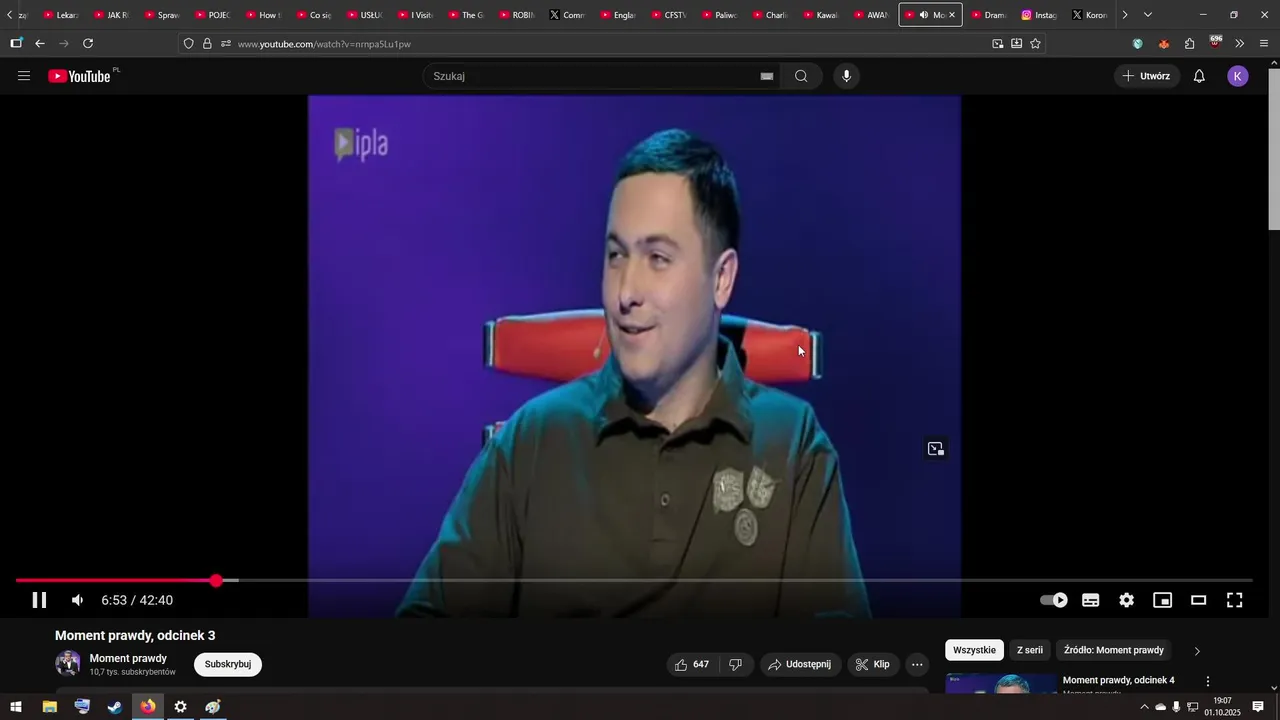Bookmark this page with the star
The height and width of the screenshot is (720, 1280).
tap(1035, 44)
